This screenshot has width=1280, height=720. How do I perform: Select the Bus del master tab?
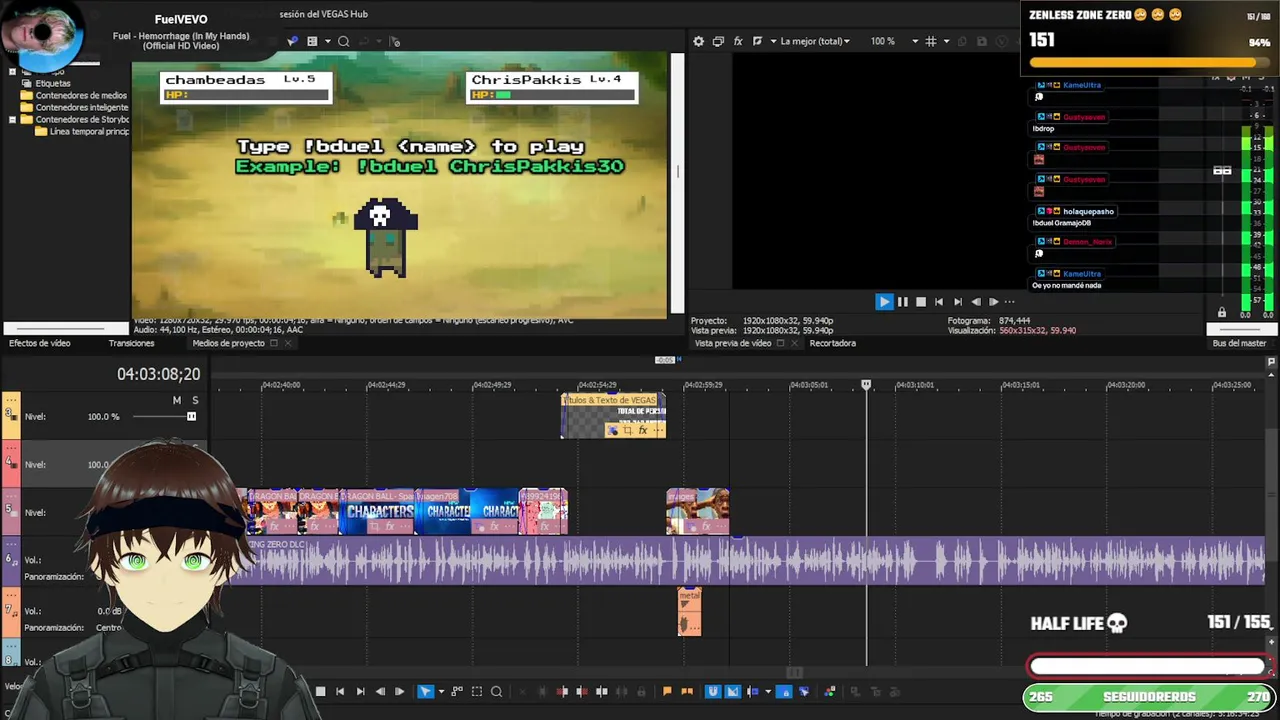1239,343
